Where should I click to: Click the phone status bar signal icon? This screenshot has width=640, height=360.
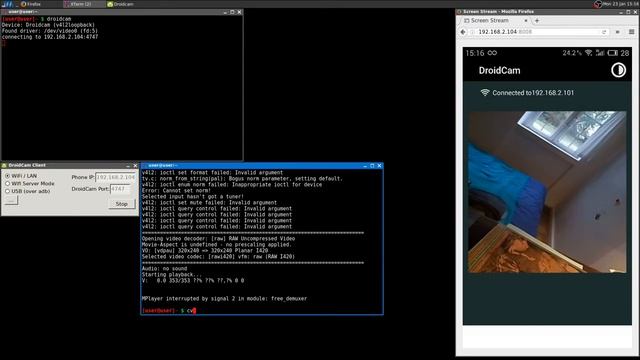pos(600,53)
